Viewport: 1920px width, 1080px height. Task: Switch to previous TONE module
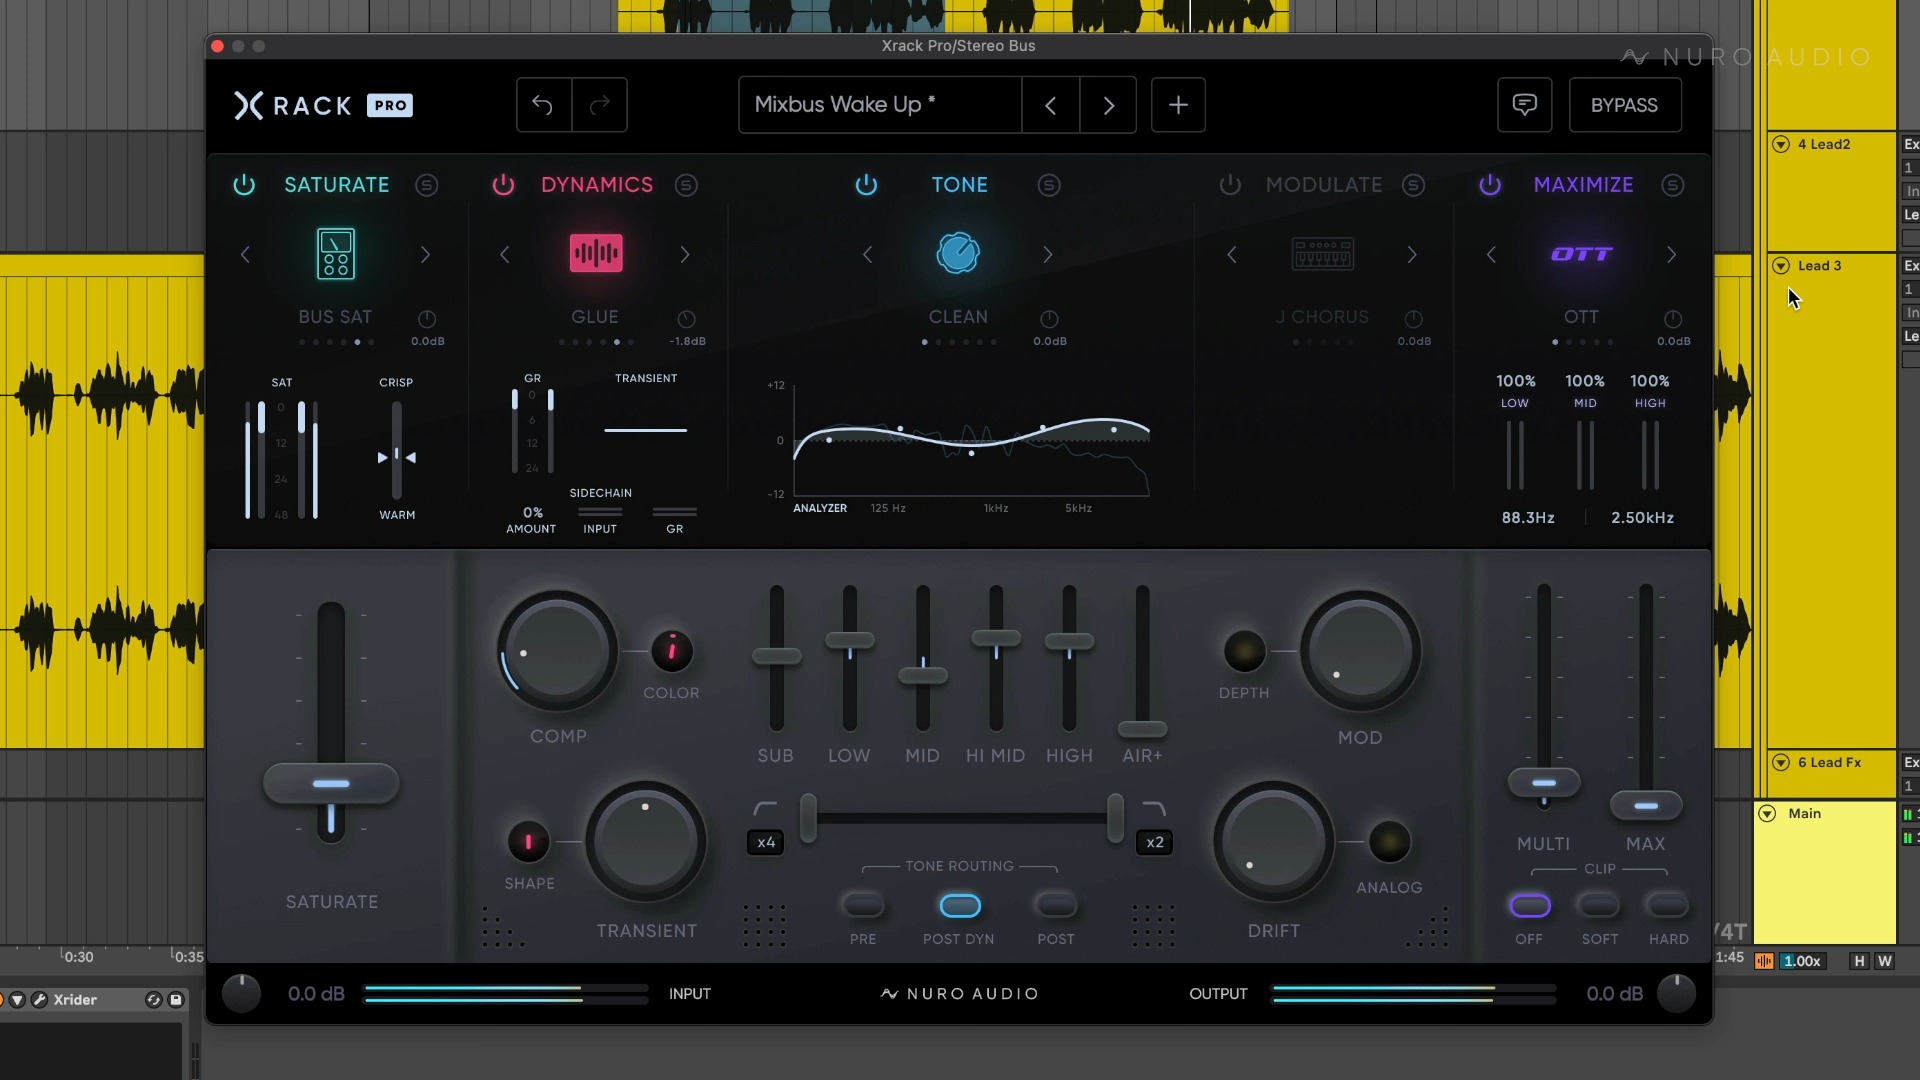click(868, 255)
